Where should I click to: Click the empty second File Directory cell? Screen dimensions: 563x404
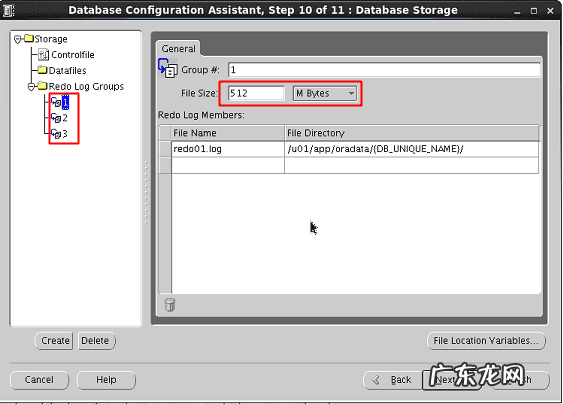coord(411,165)
